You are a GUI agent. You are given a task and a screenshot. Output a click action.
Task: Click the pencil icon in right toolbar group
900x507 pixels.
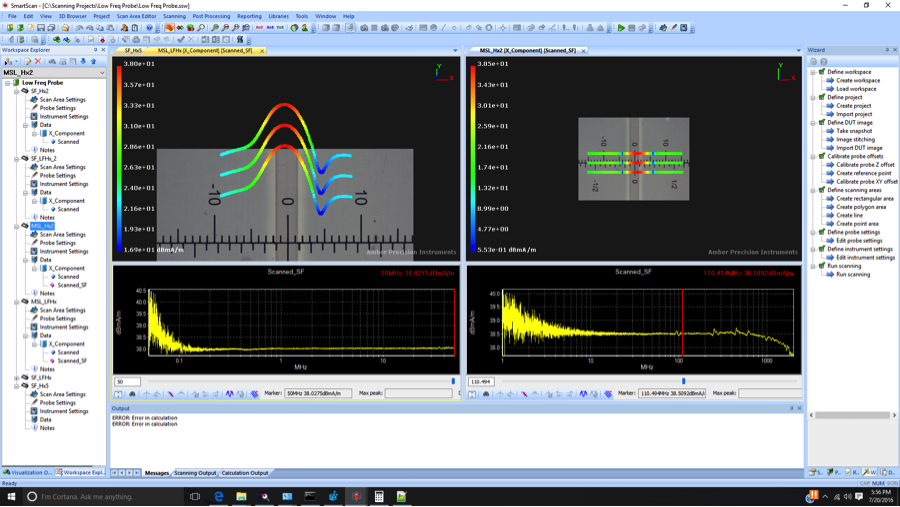click(x=674, y=28)
